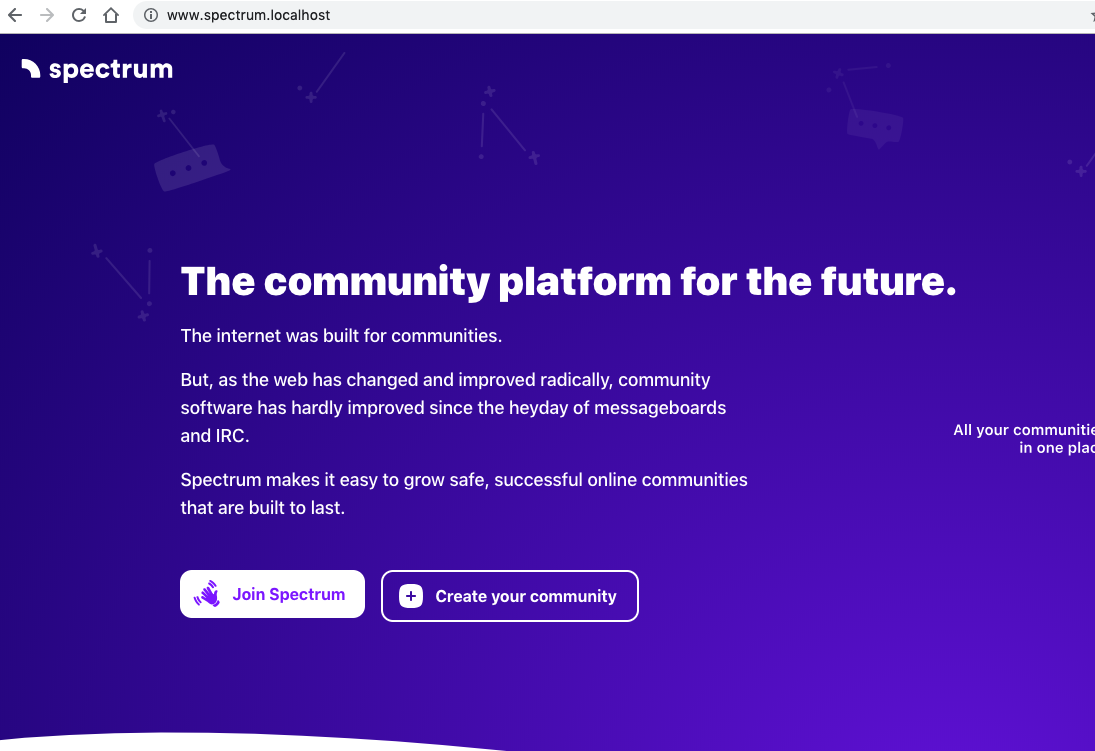Focus the www.spectrum.localhost address bar
Image resolution: width=1095 pixels, height=751 pixels.
coord(615,15)
